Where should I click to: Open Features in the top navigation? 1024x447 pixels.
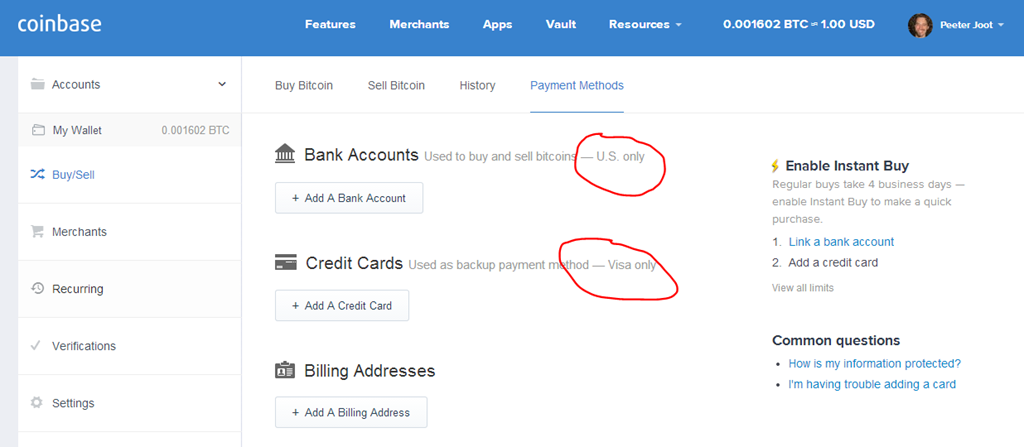(330, 24)
